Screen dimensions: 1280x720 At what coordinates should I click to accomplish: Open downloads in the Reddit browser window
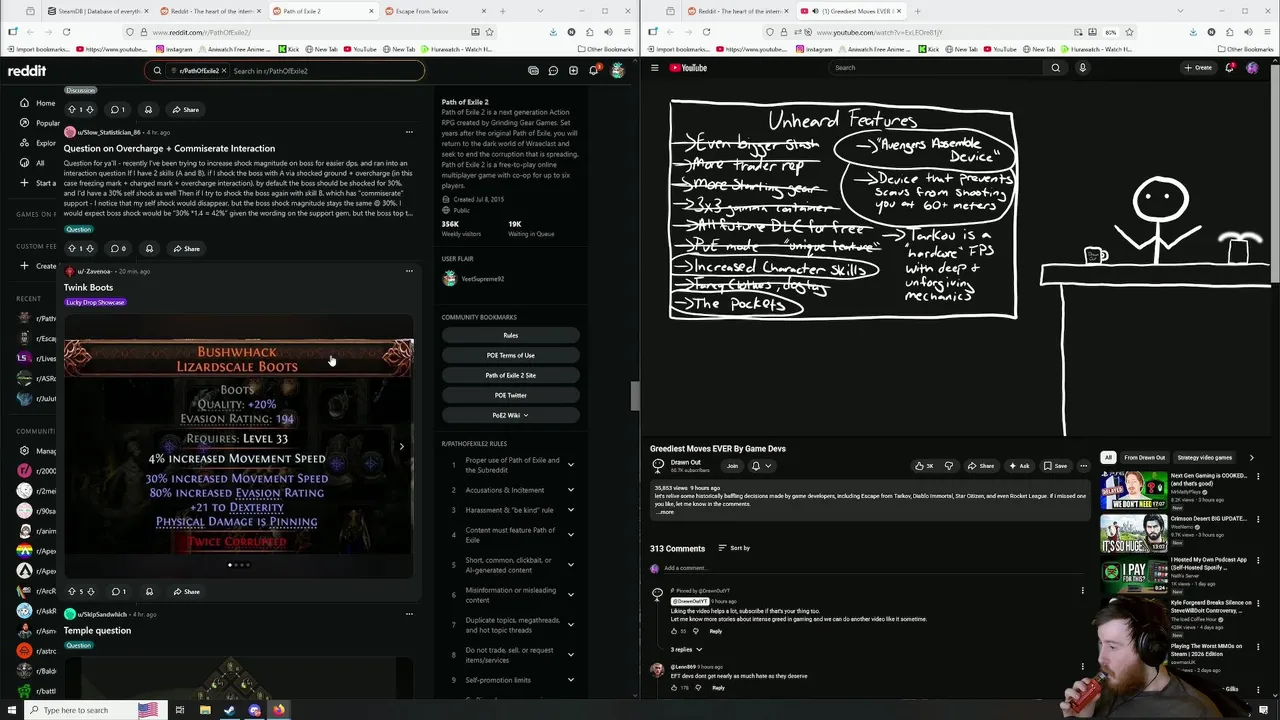coord(553,32)
